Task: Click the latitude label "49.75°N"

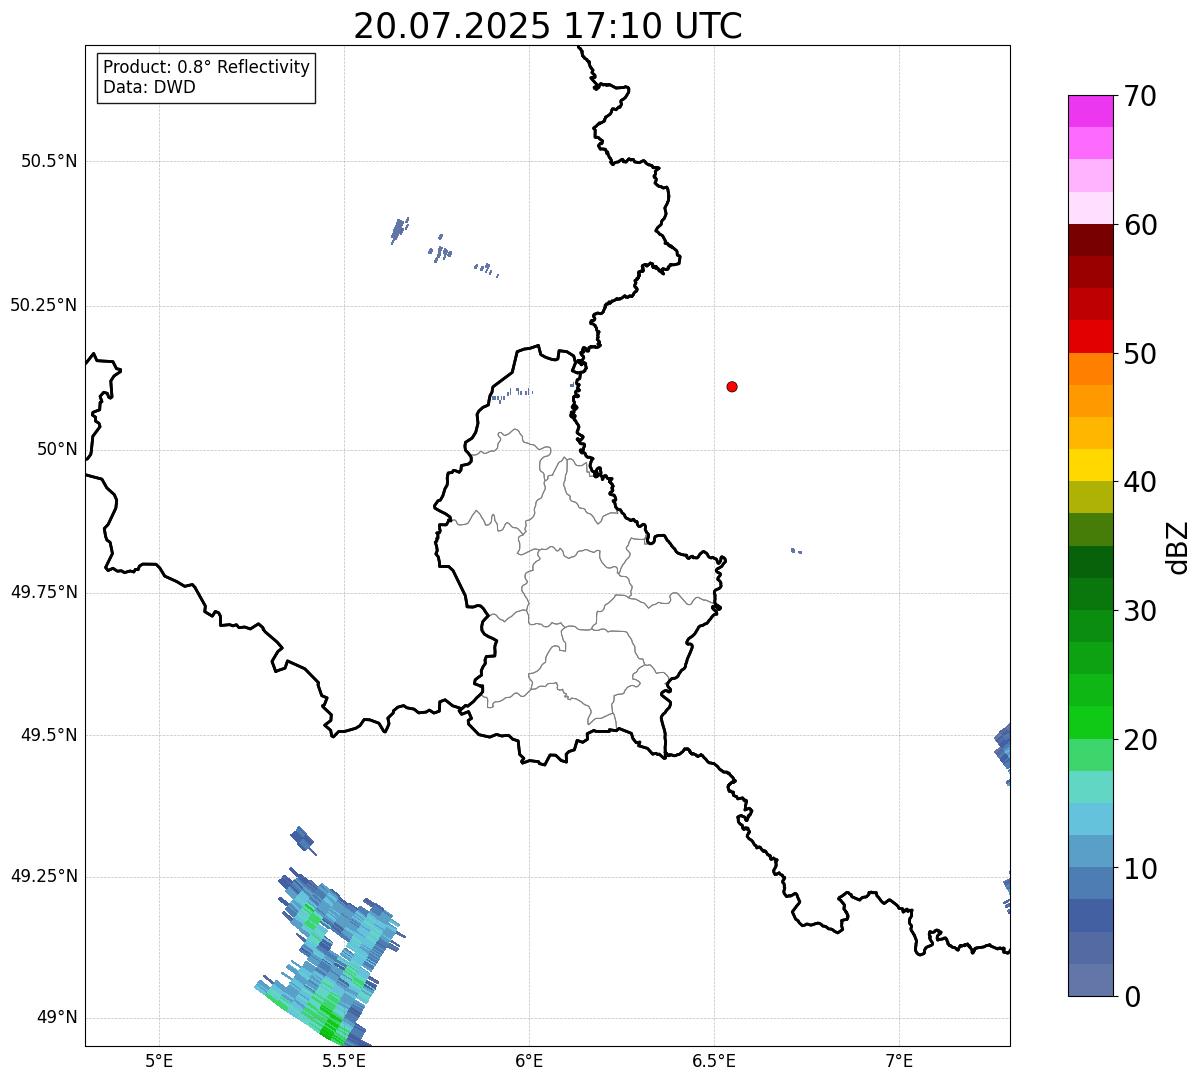Action: pos(43,592)
